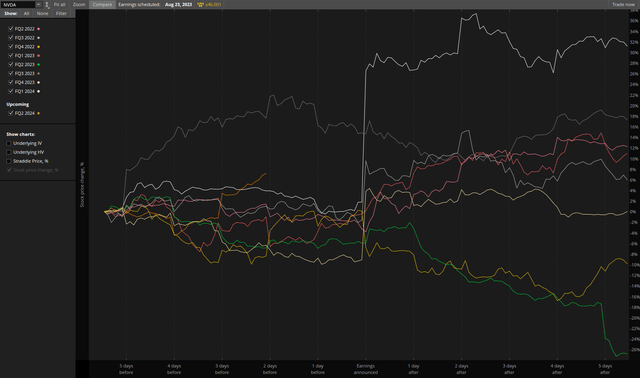Click the 2 days after axis label
This screenshot has width=640, height=378.
461,369
